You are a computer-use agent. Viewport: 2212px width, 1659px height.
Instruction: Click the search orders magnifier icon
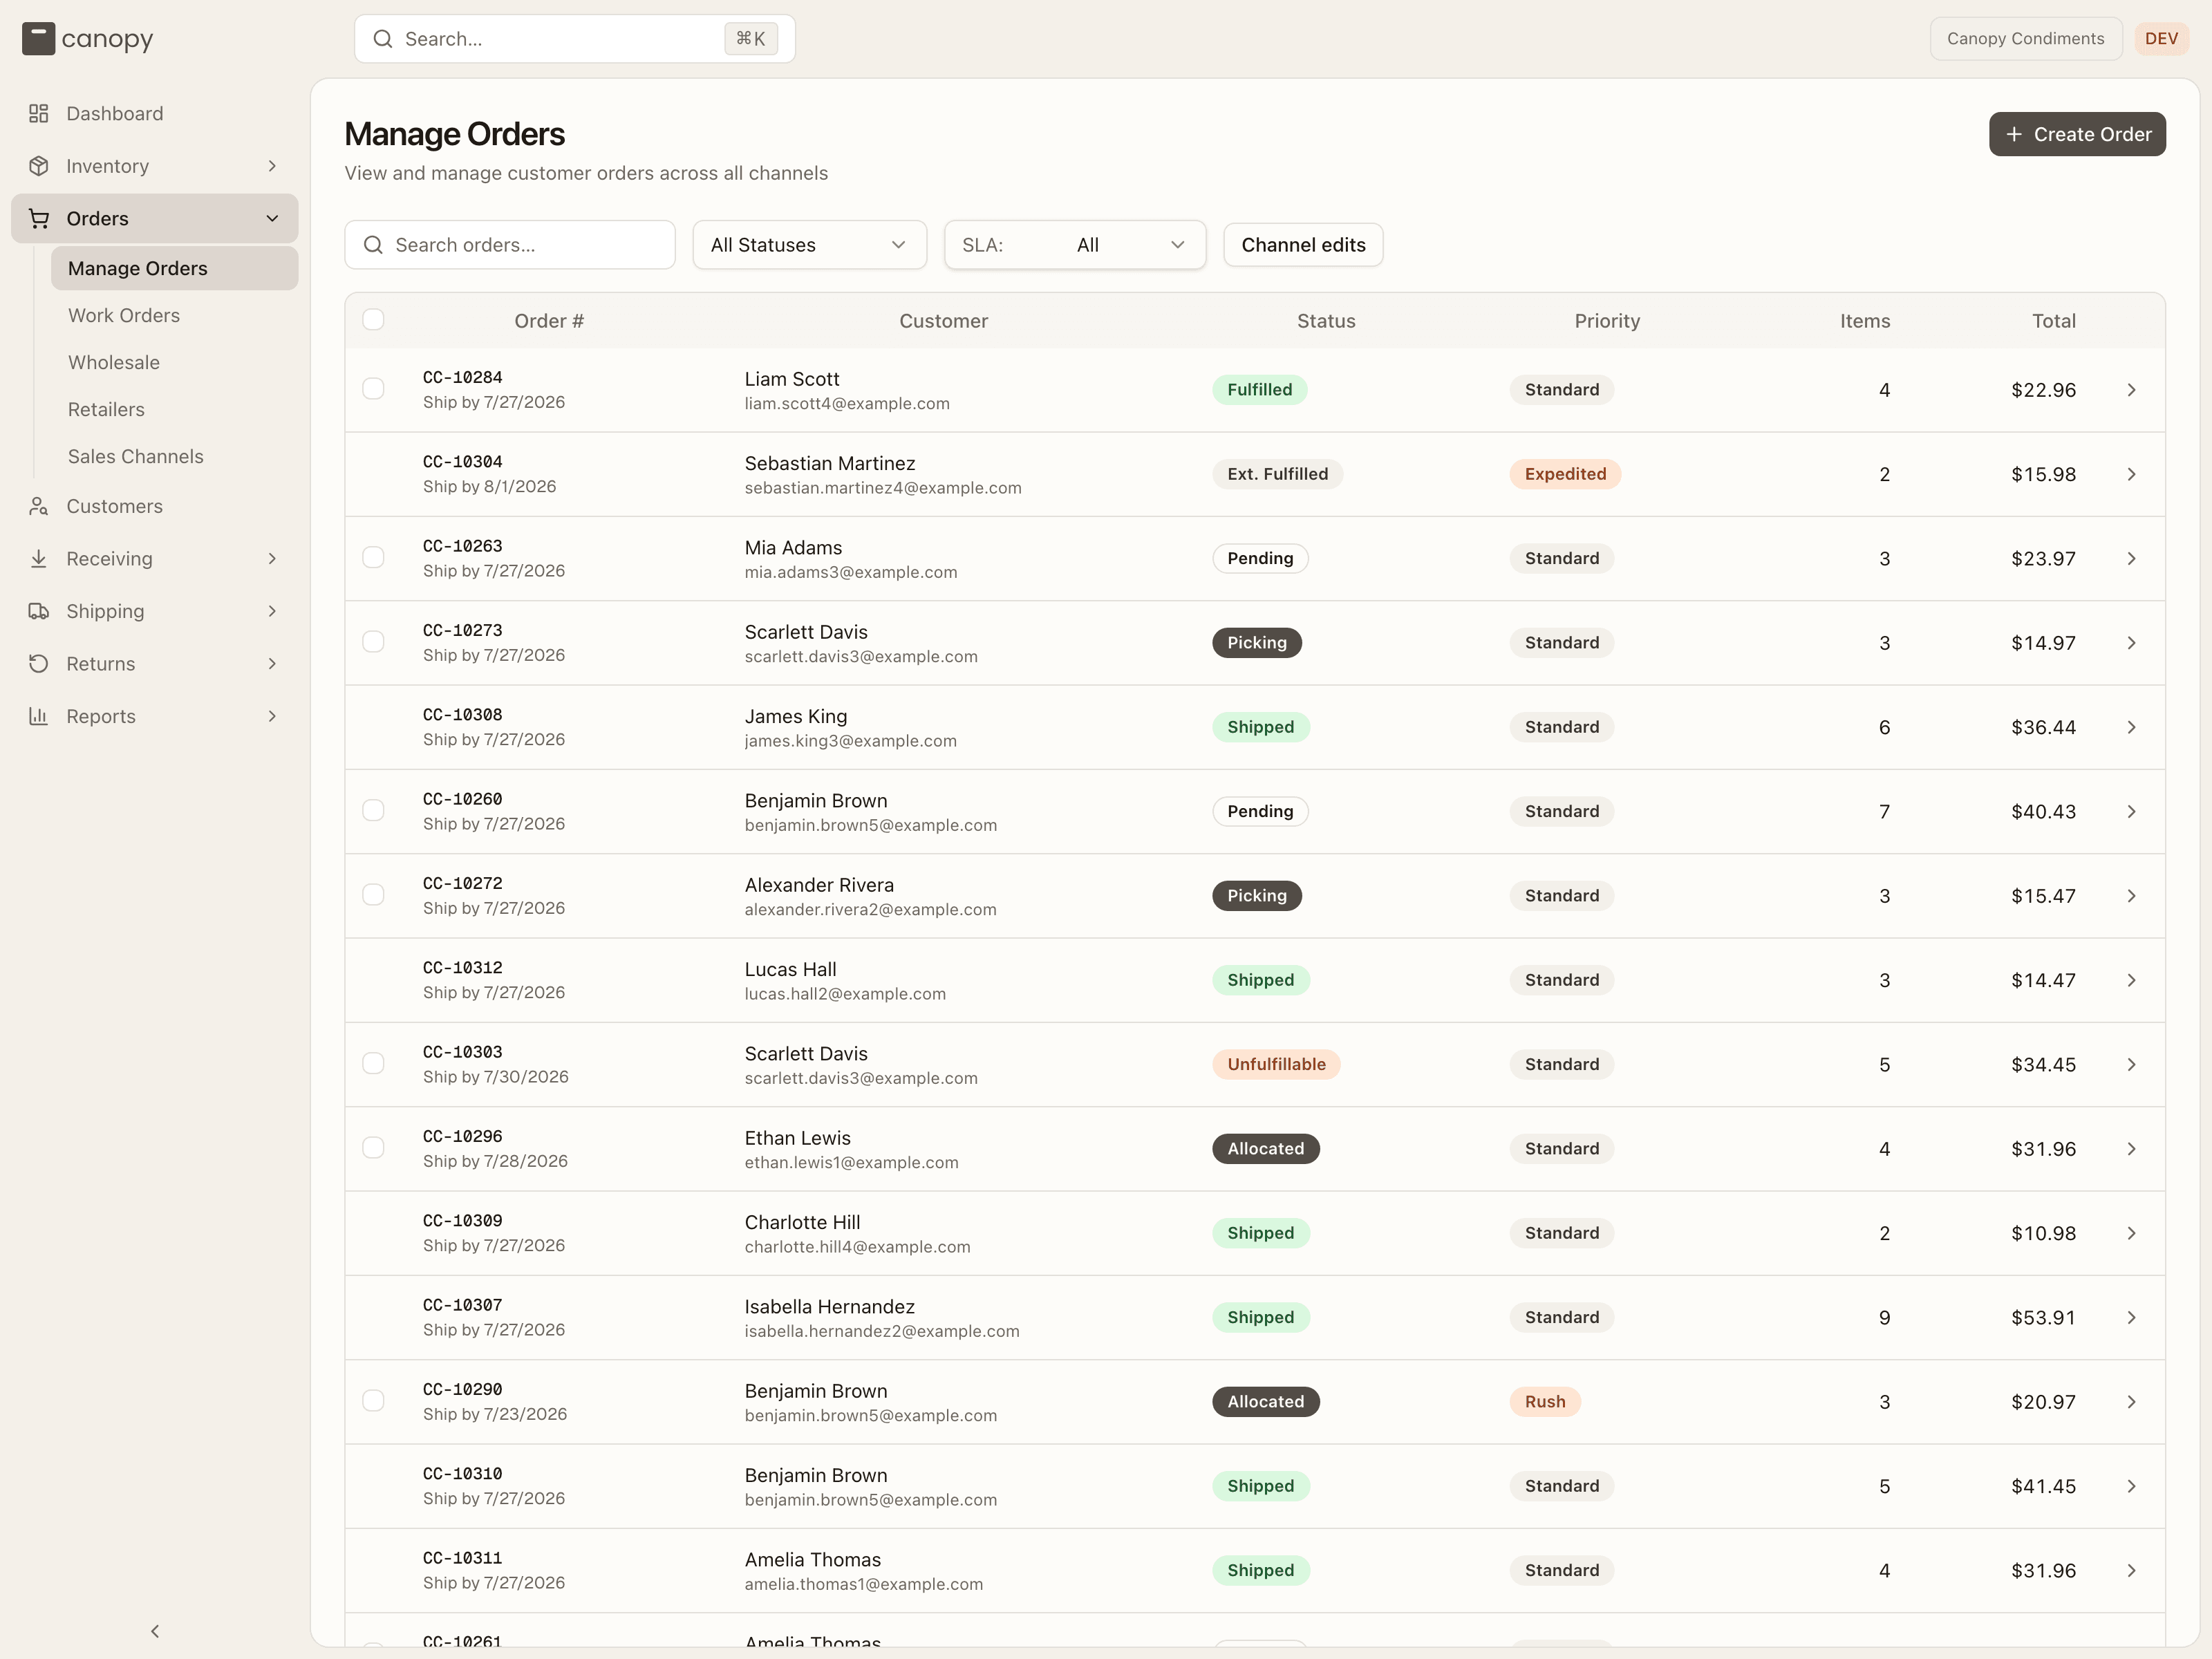[x=373, y=245]
